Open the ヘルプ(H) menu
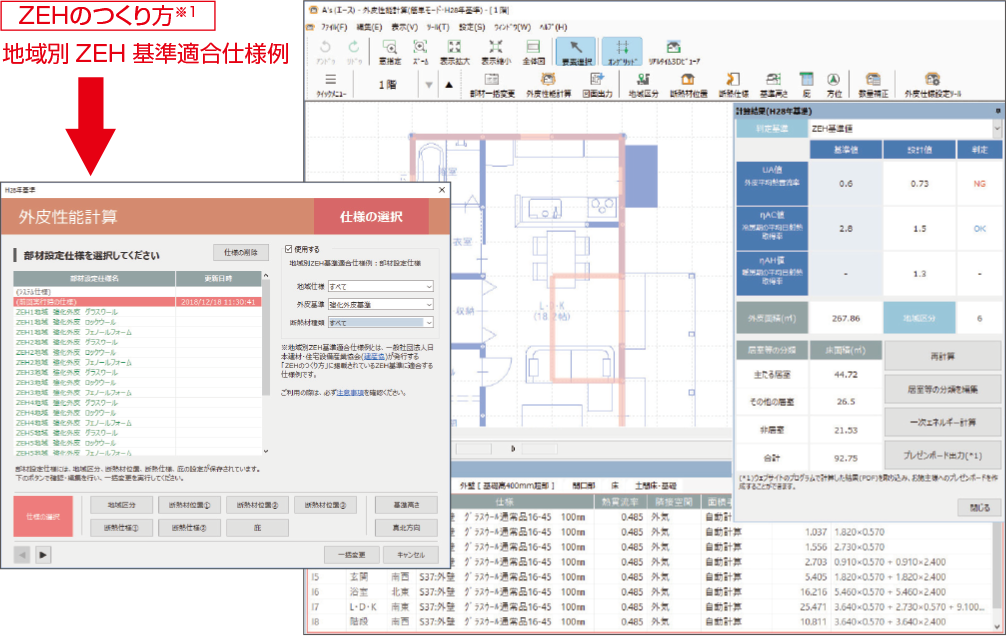The height and width of the screenshot is (636, 1006). coord(553,27)
